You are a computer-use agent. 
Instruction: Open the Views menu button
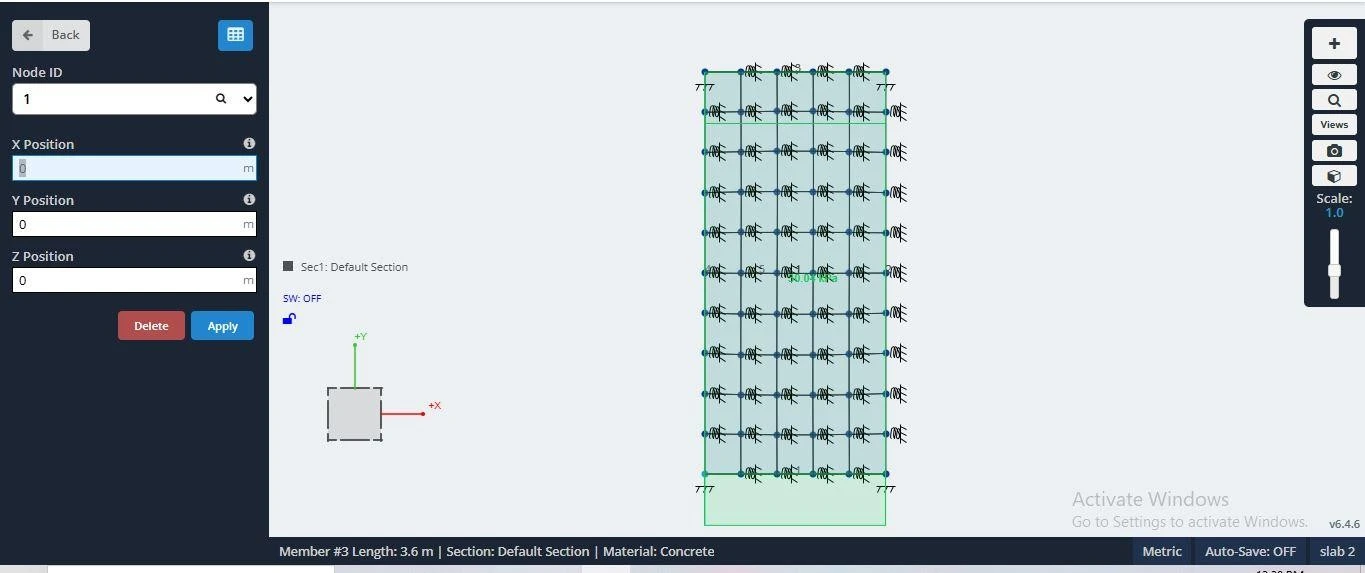tap(1334, 125)
